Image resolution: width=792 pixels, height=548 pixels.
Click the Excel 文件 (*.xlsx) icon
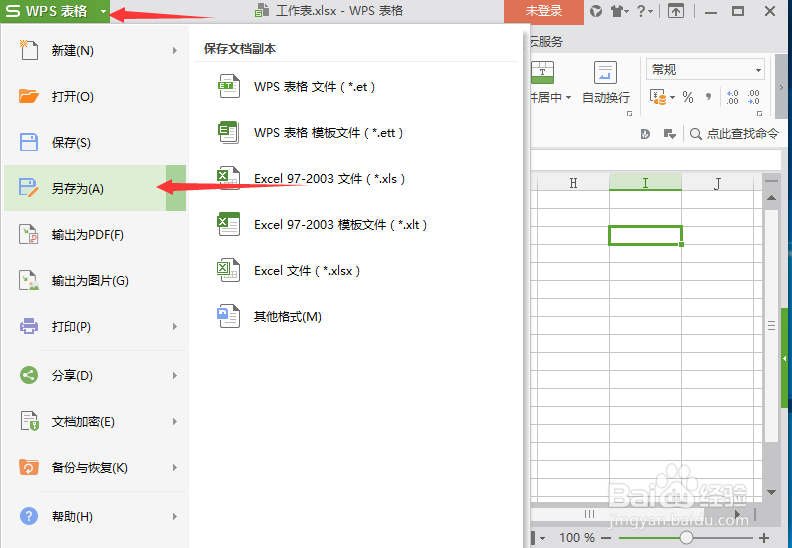[x=228, y=270]
